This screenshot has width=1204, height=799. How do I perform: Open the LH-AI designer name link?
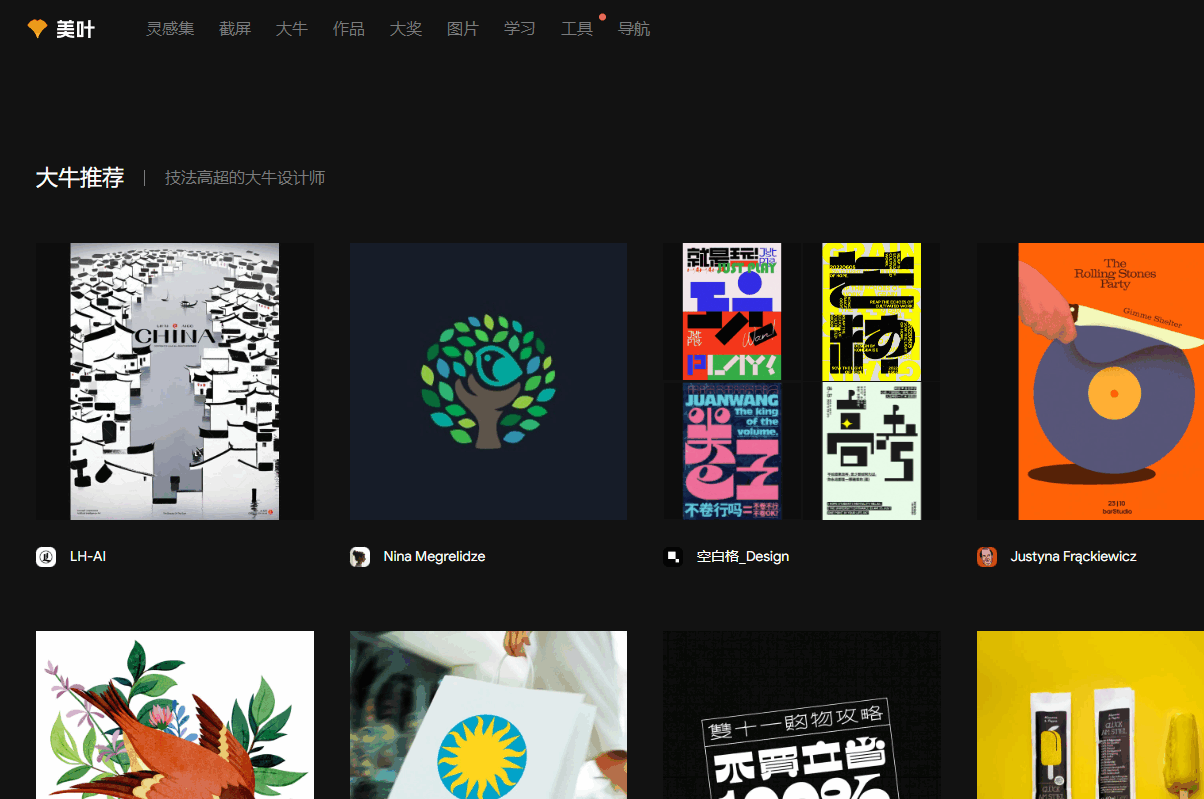pos(88,557)
